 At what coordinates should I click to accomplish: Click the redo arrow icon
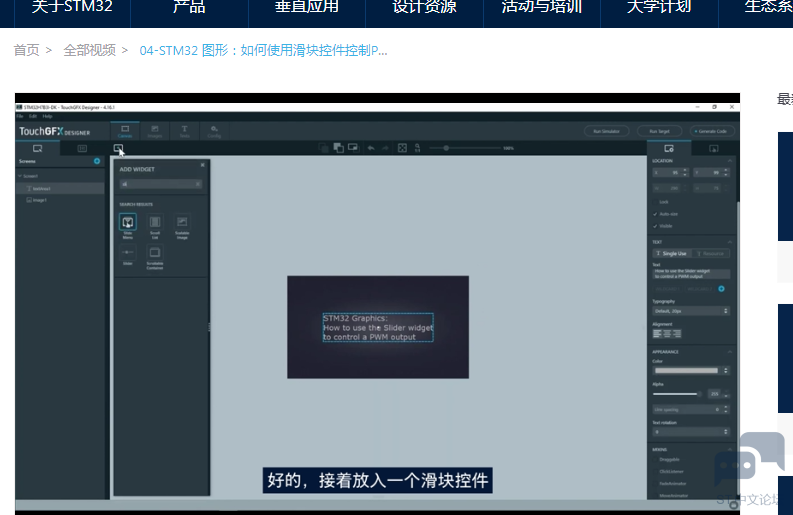tap(385, 148)
